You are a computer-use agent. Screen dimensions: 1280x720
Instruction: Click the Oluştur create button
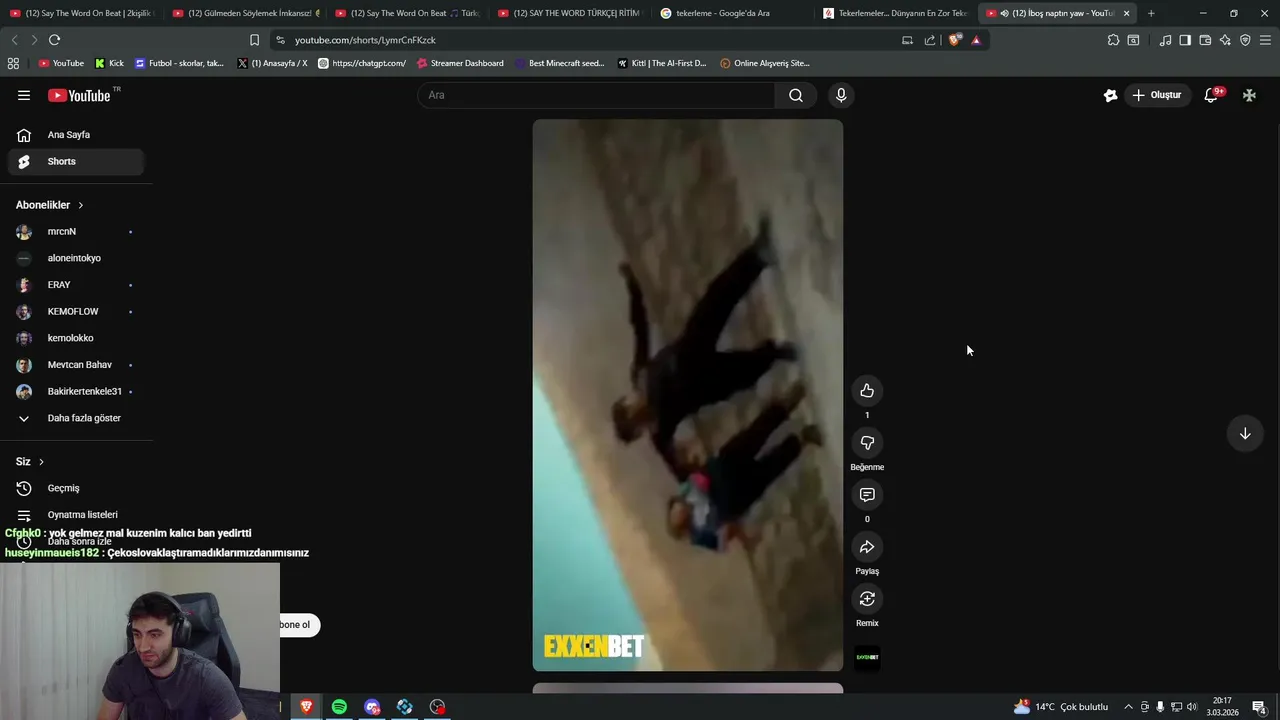point(1157,95)
